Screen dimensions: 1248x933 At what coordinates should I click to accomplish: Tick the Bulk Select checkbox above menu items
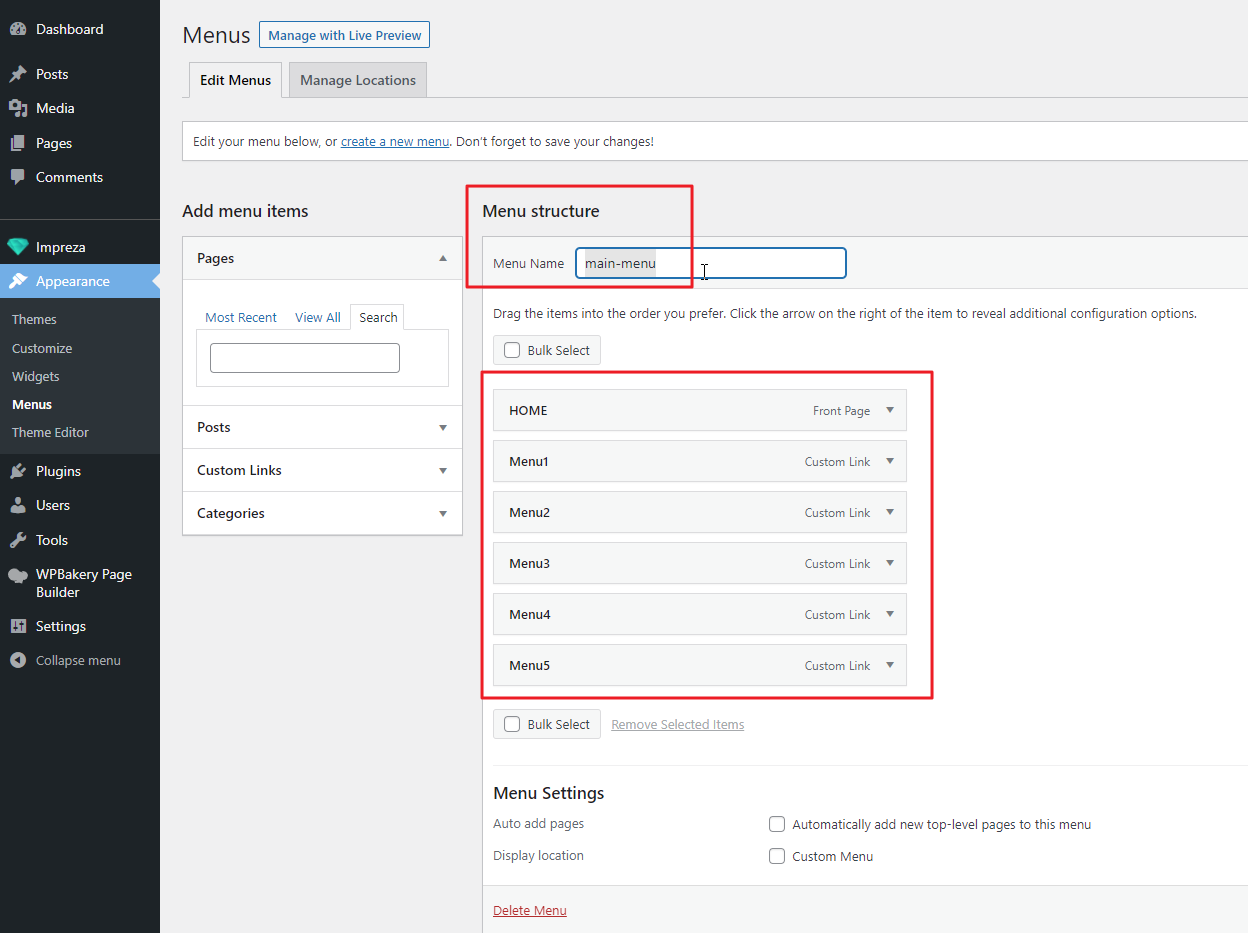(512, 350)
